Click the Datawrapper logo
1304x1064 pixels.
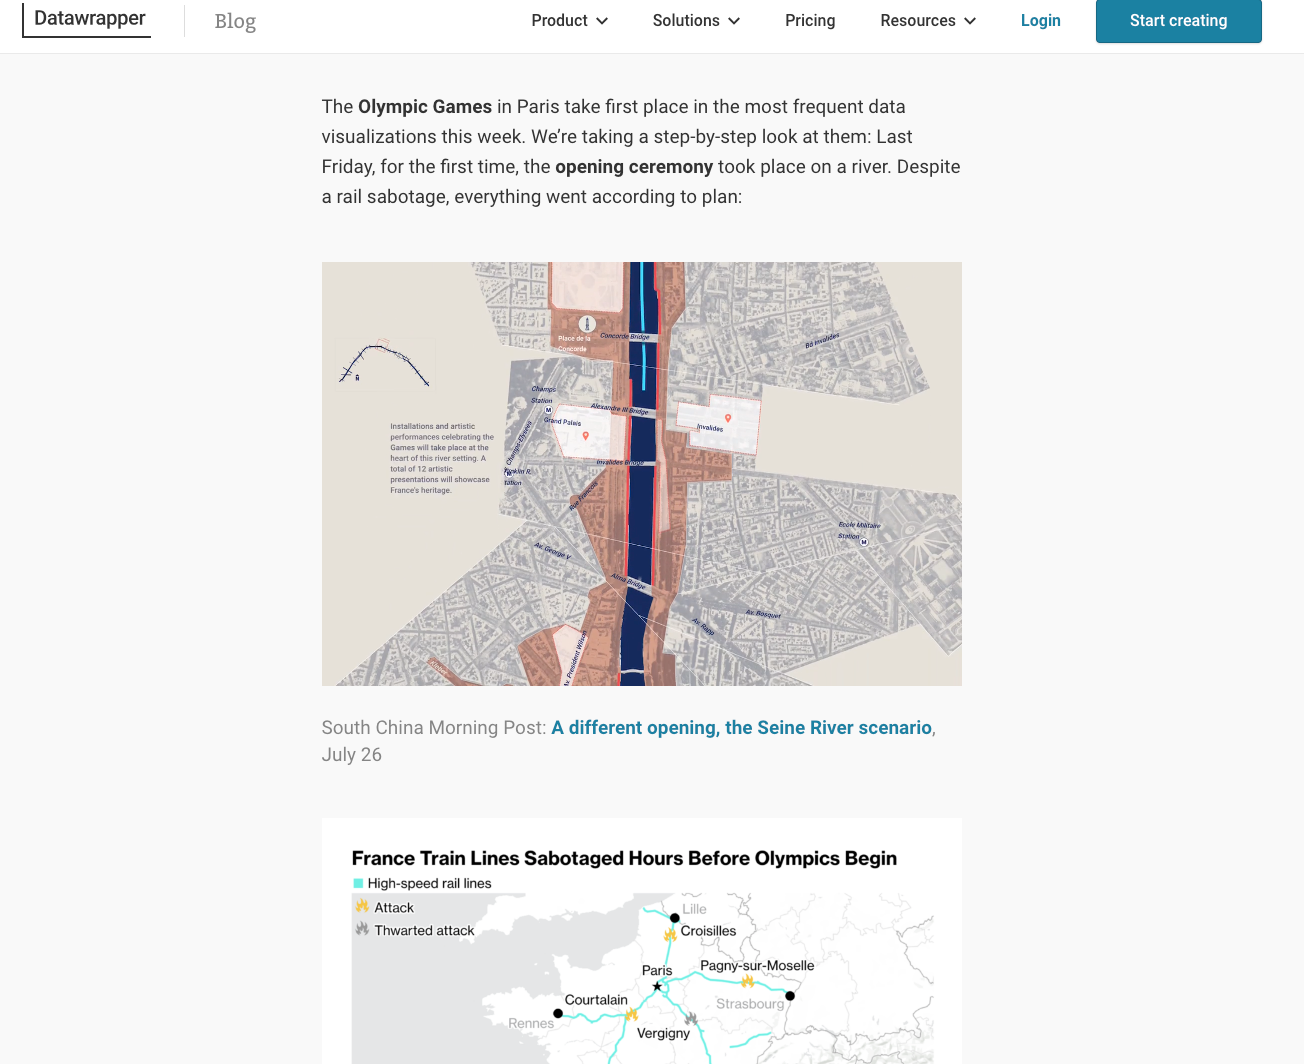[87, 19]
